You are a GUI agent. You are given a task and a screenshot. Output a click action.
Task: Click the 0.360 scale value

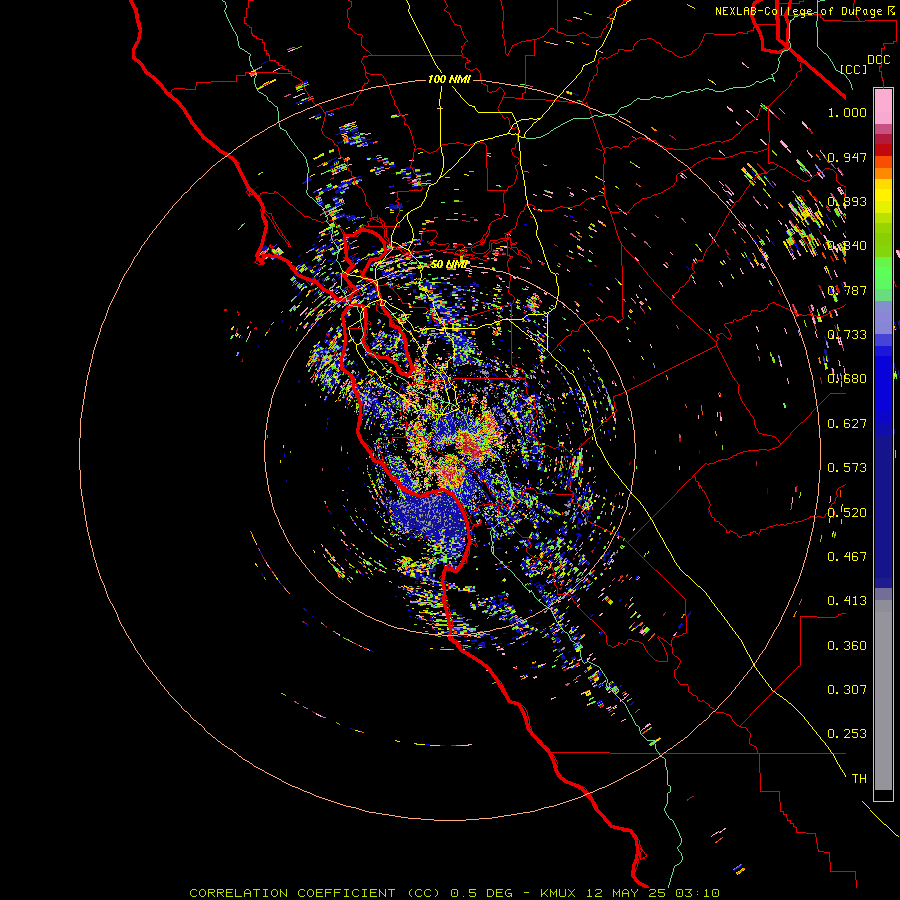point(847,646)
